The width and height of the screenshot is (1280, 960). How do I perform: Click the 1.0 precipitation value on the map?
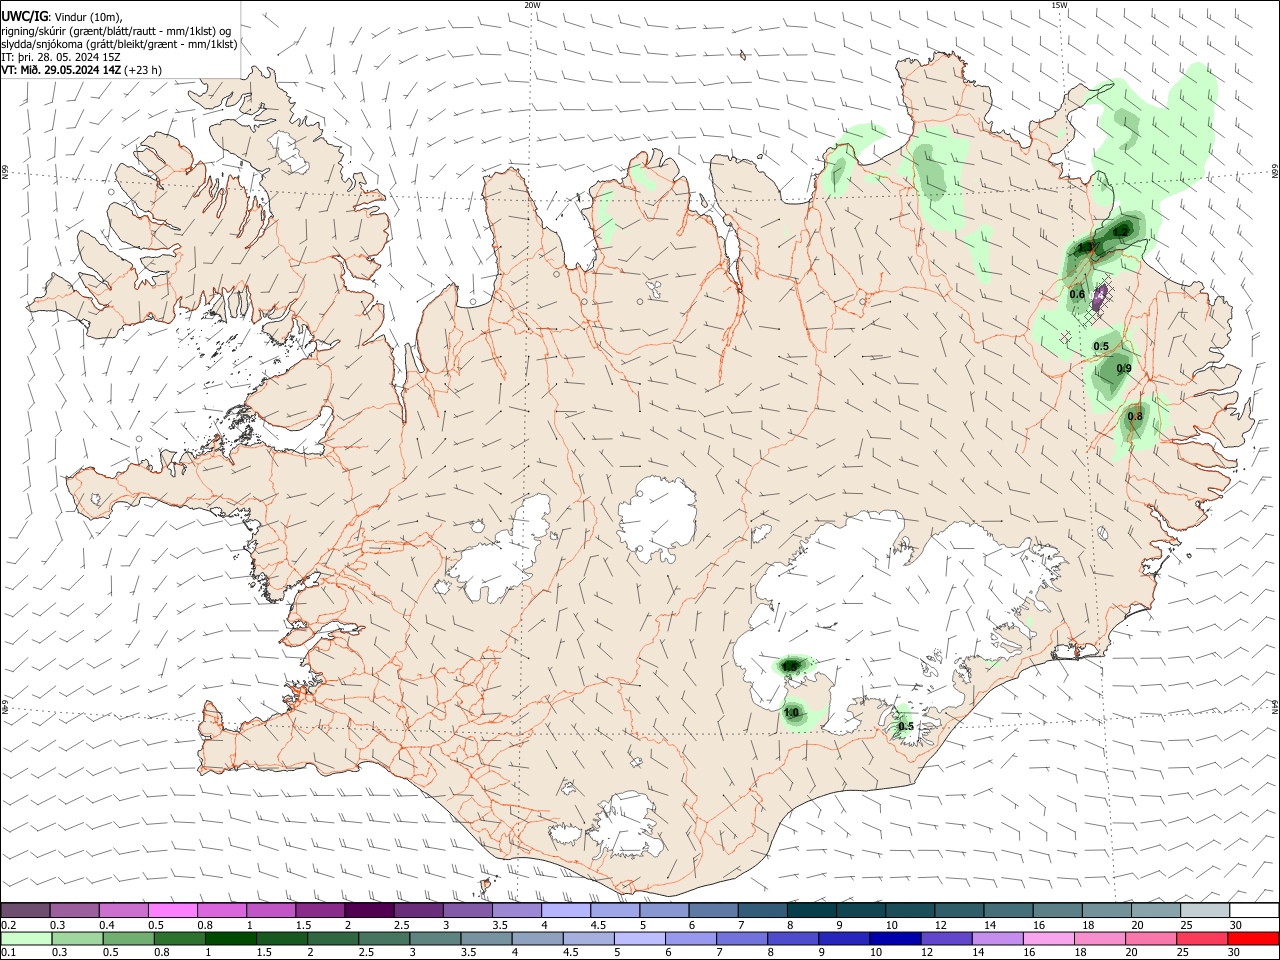[x=791, y=713]
